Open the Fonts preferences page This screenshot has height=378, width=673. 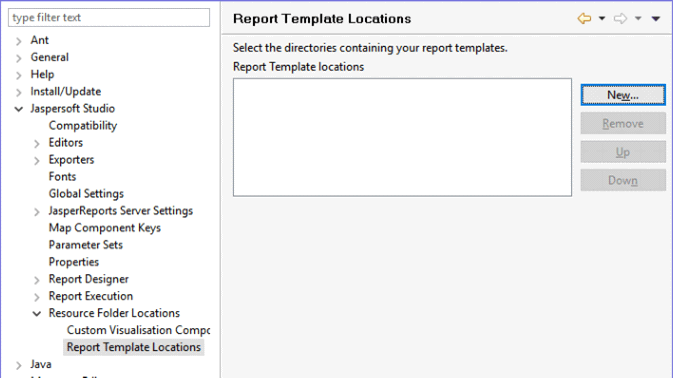(62, 176)
